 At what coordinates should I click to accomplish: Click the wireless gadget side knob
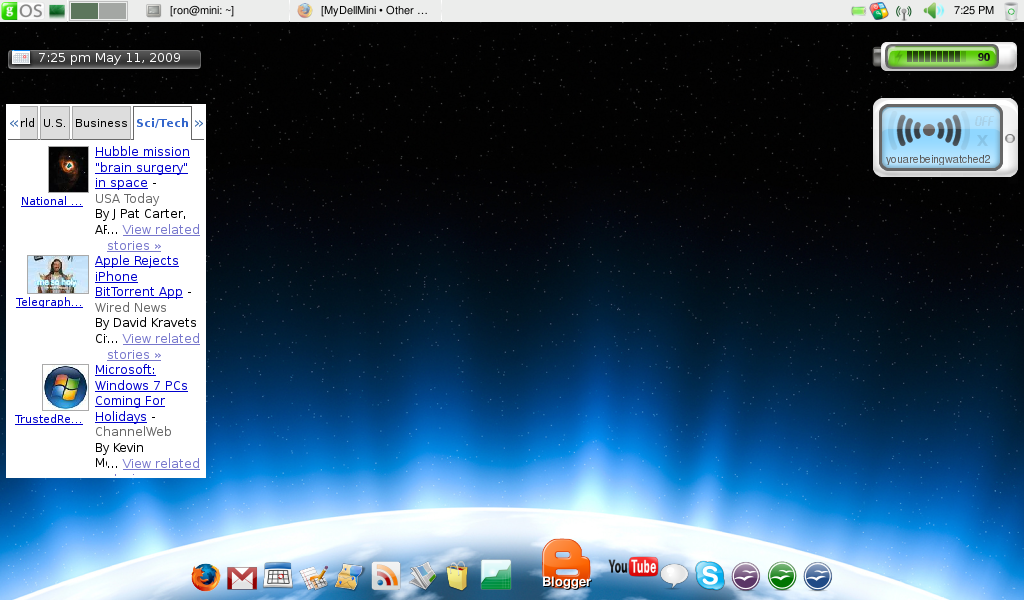tap(1010, 138)
